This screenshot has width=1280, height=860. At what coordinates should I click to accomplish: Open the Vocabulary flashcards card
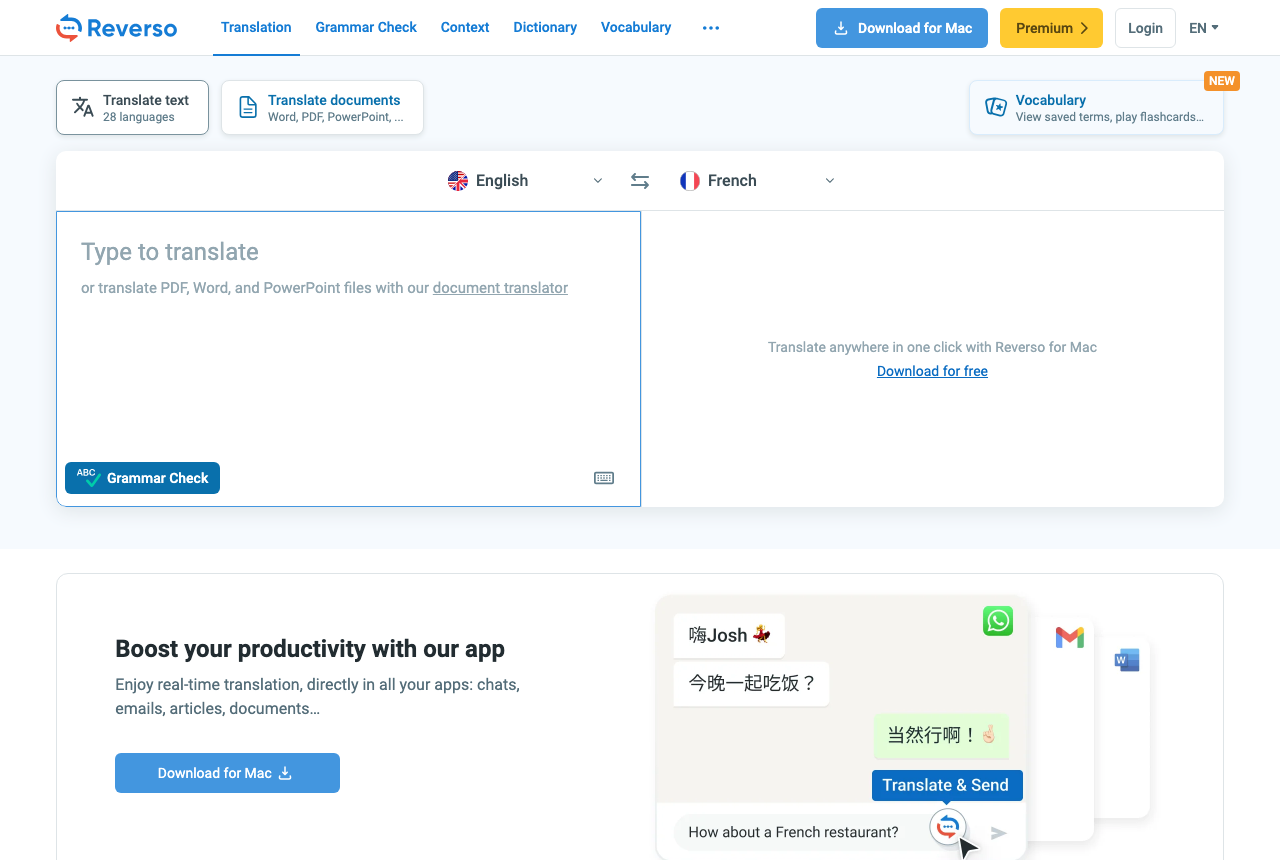(x=1096, y=107)
